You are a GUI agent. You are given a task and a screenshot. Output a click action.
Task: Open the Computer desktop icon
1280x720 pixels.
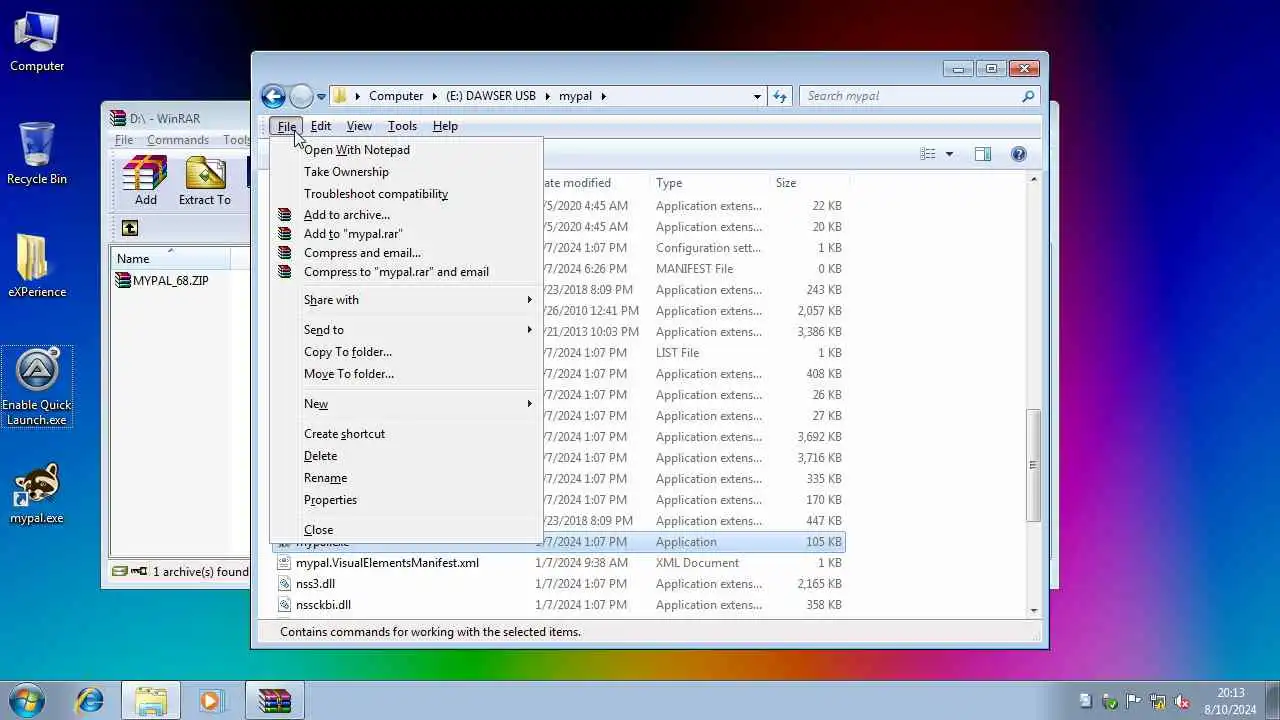coord(37,42)
